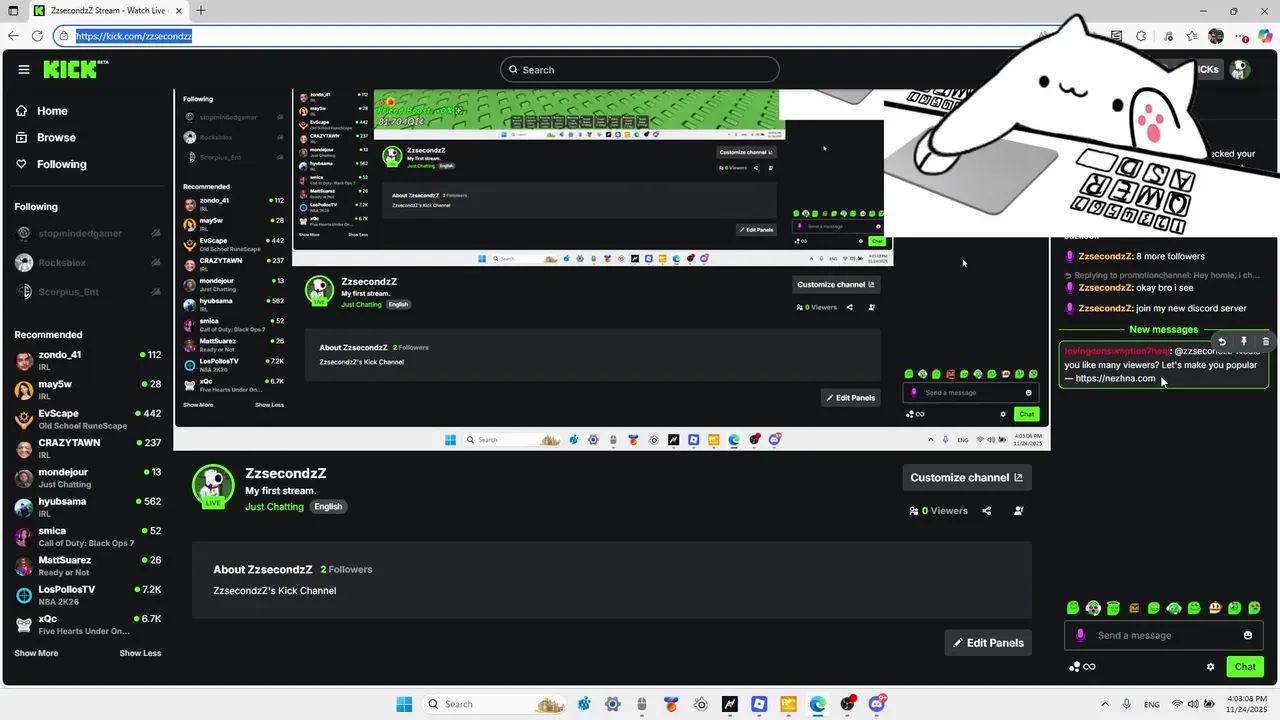Open LosPollosTV NBA 2K26 channel
The height and width of the screenshot is (720, 1280).
(x=87, y=595)
